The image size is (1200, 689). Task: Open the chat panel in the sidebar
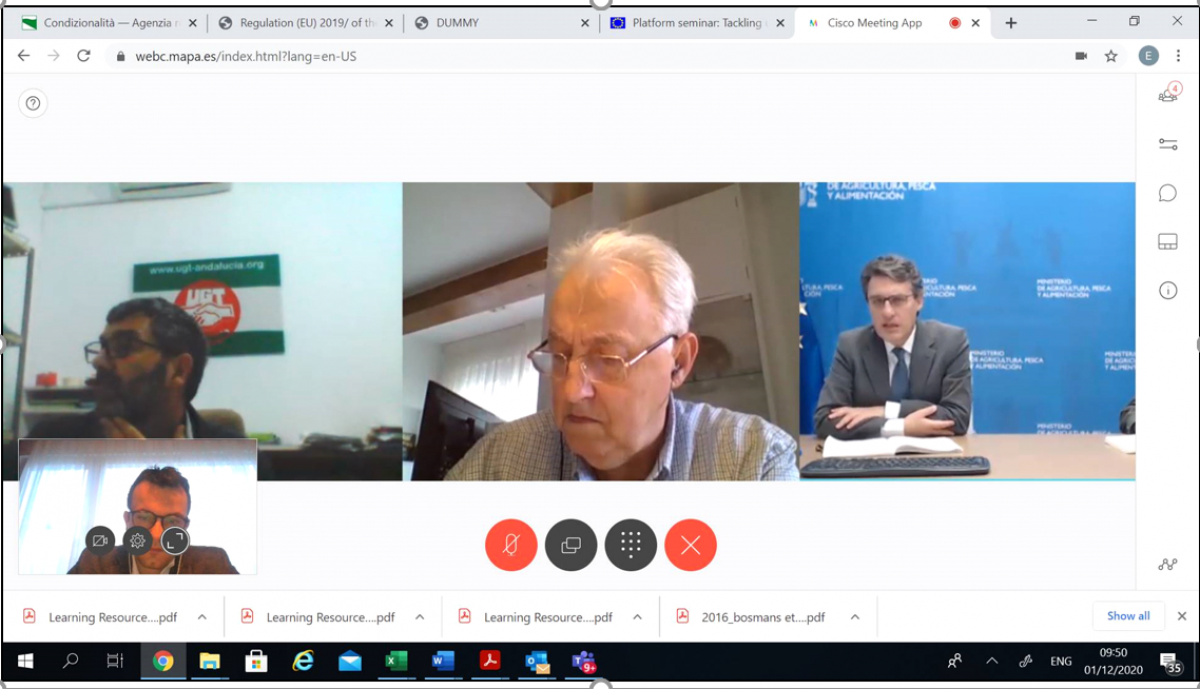pos(1167,193)
